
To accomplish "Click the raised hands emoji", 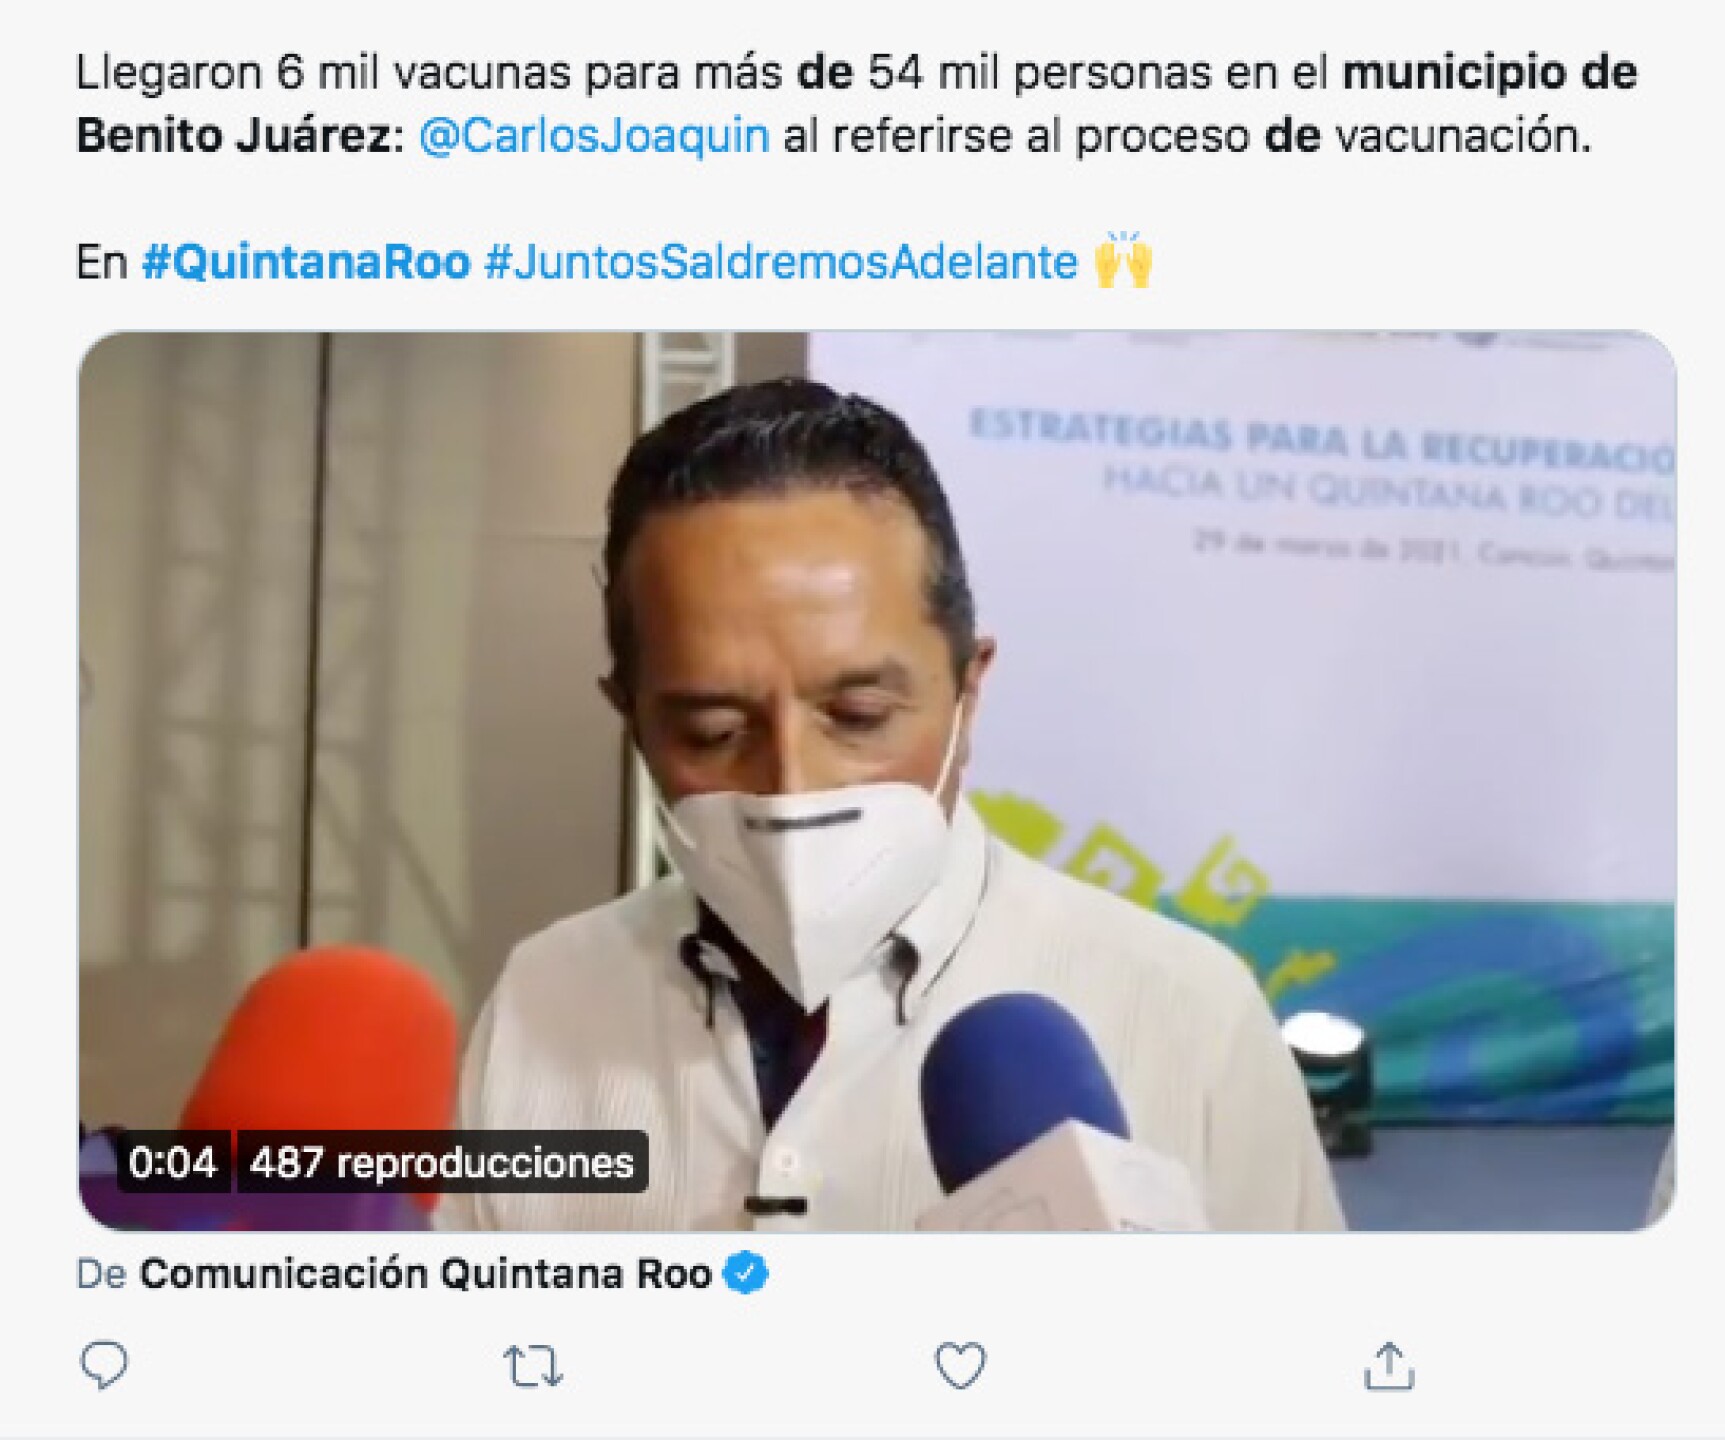I will click(1124, 260).
